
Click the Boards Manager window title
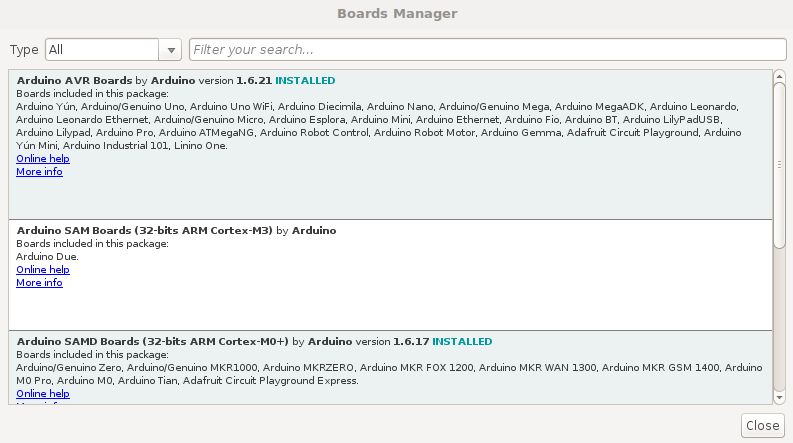pyautogui.click(x=397, y=14)
